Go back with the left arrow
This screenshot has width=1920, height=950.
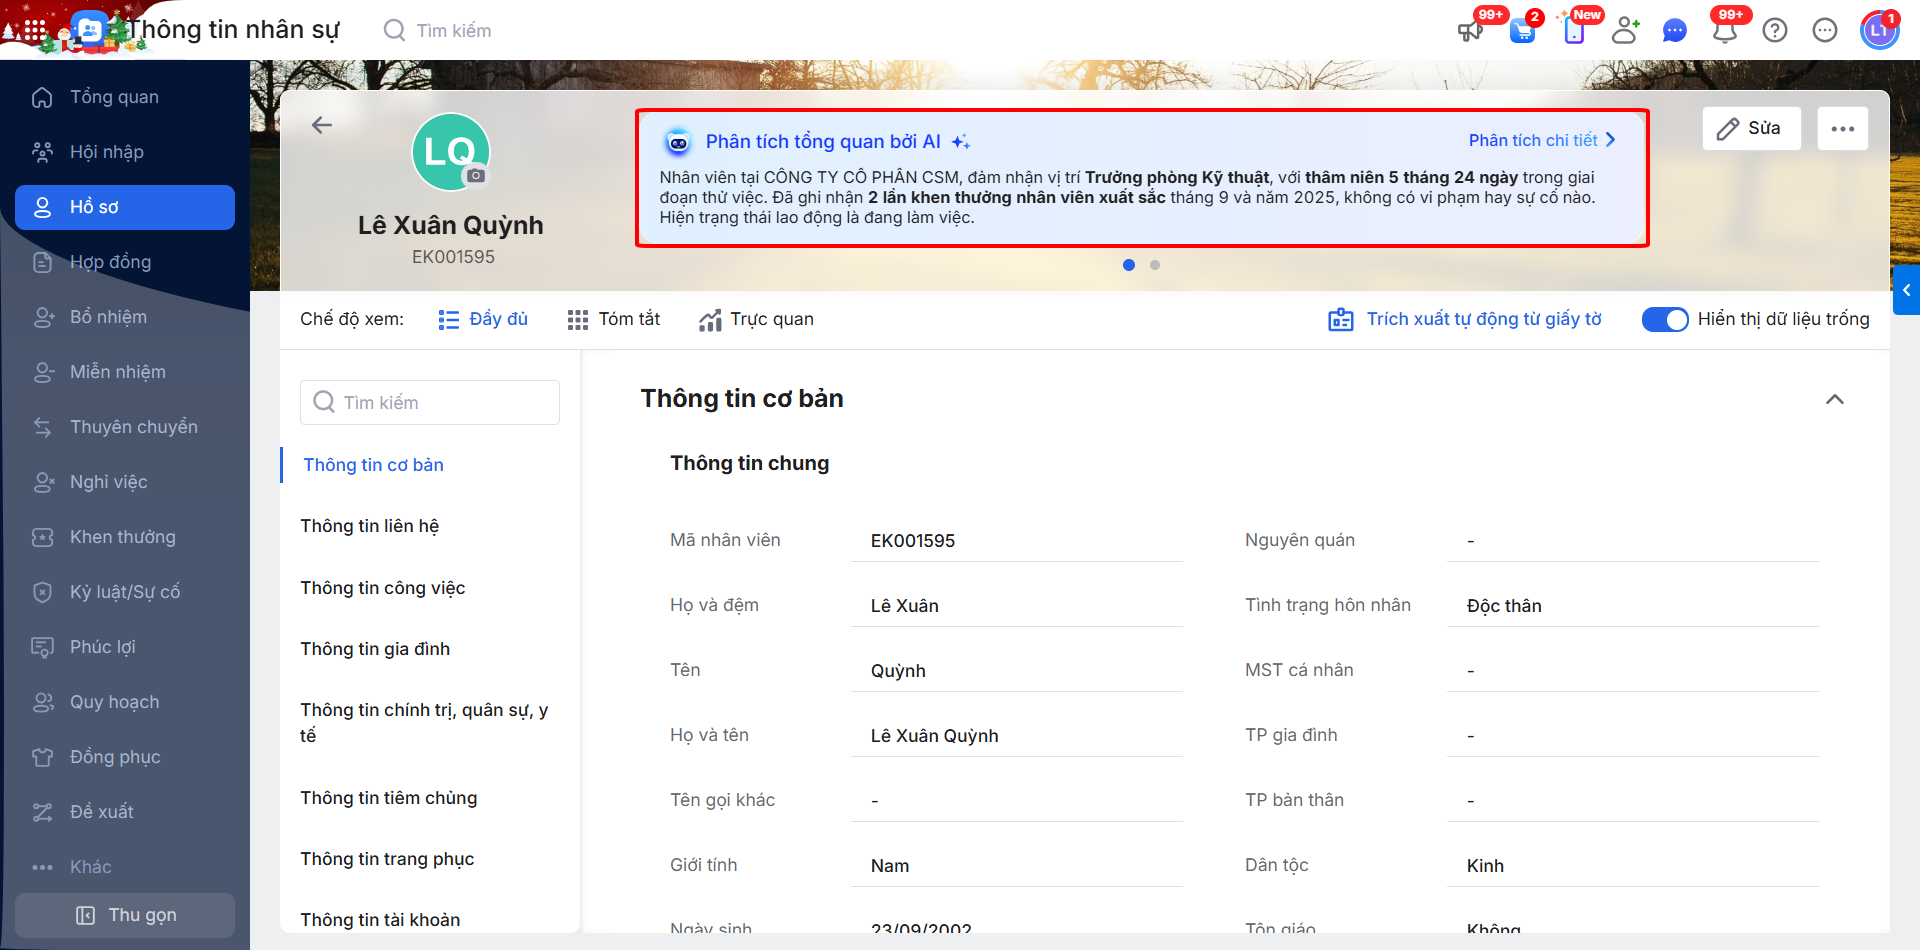tap(321, 125)
